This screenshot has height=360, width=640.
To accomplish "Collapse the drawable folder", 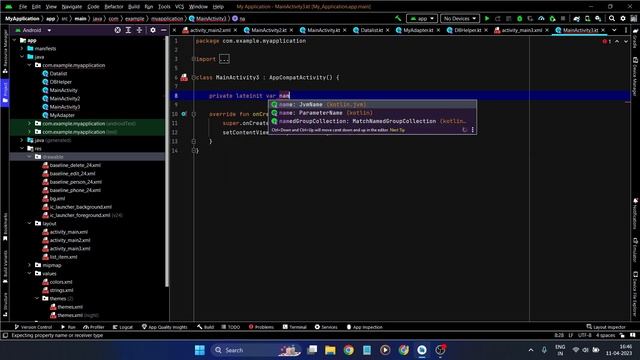I will pos(29,157).
